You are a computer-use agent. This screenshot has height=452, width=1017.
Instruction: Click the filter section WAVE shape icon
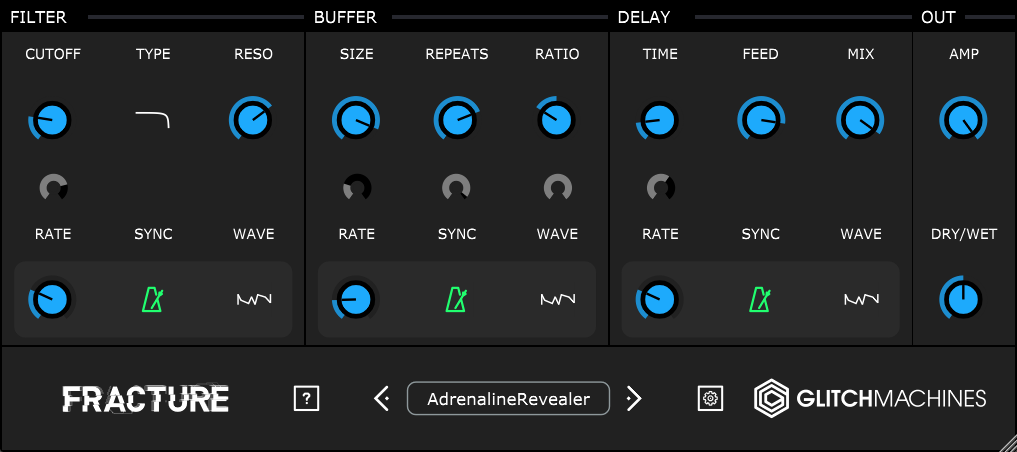(x=254, y=300)
